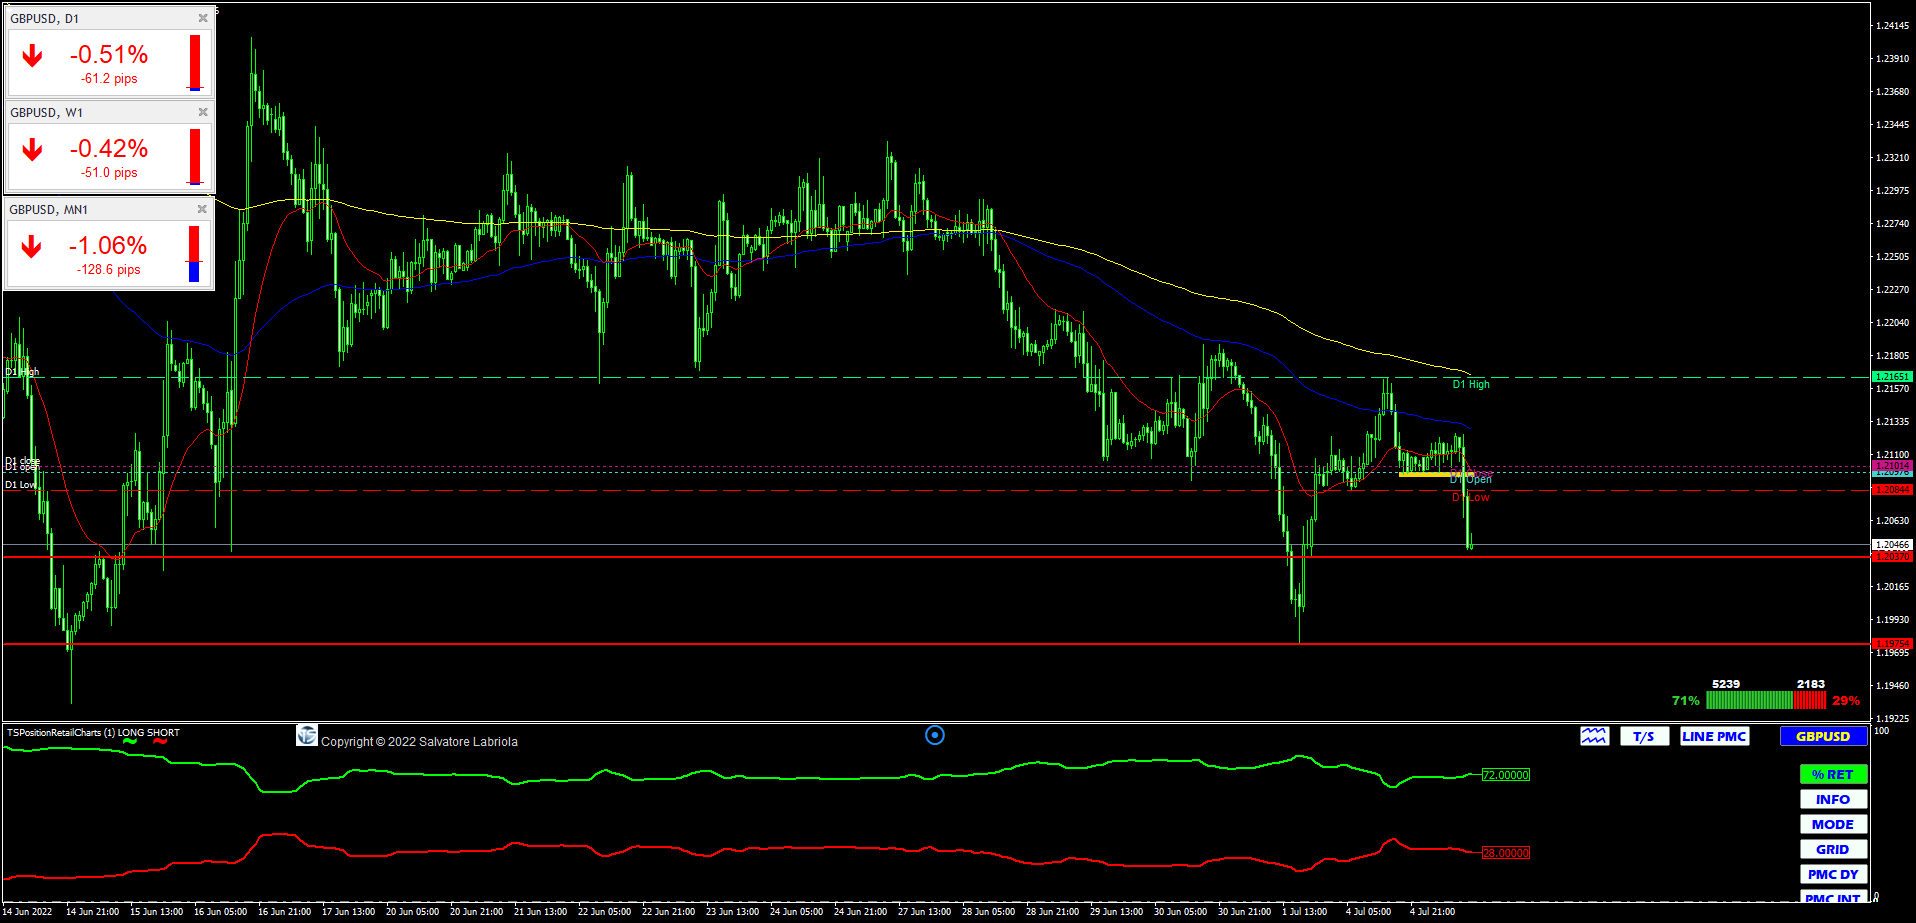This screenshot has width=1916, height=923.
Task: Click the -61.2 pips text
Action: 110,79
